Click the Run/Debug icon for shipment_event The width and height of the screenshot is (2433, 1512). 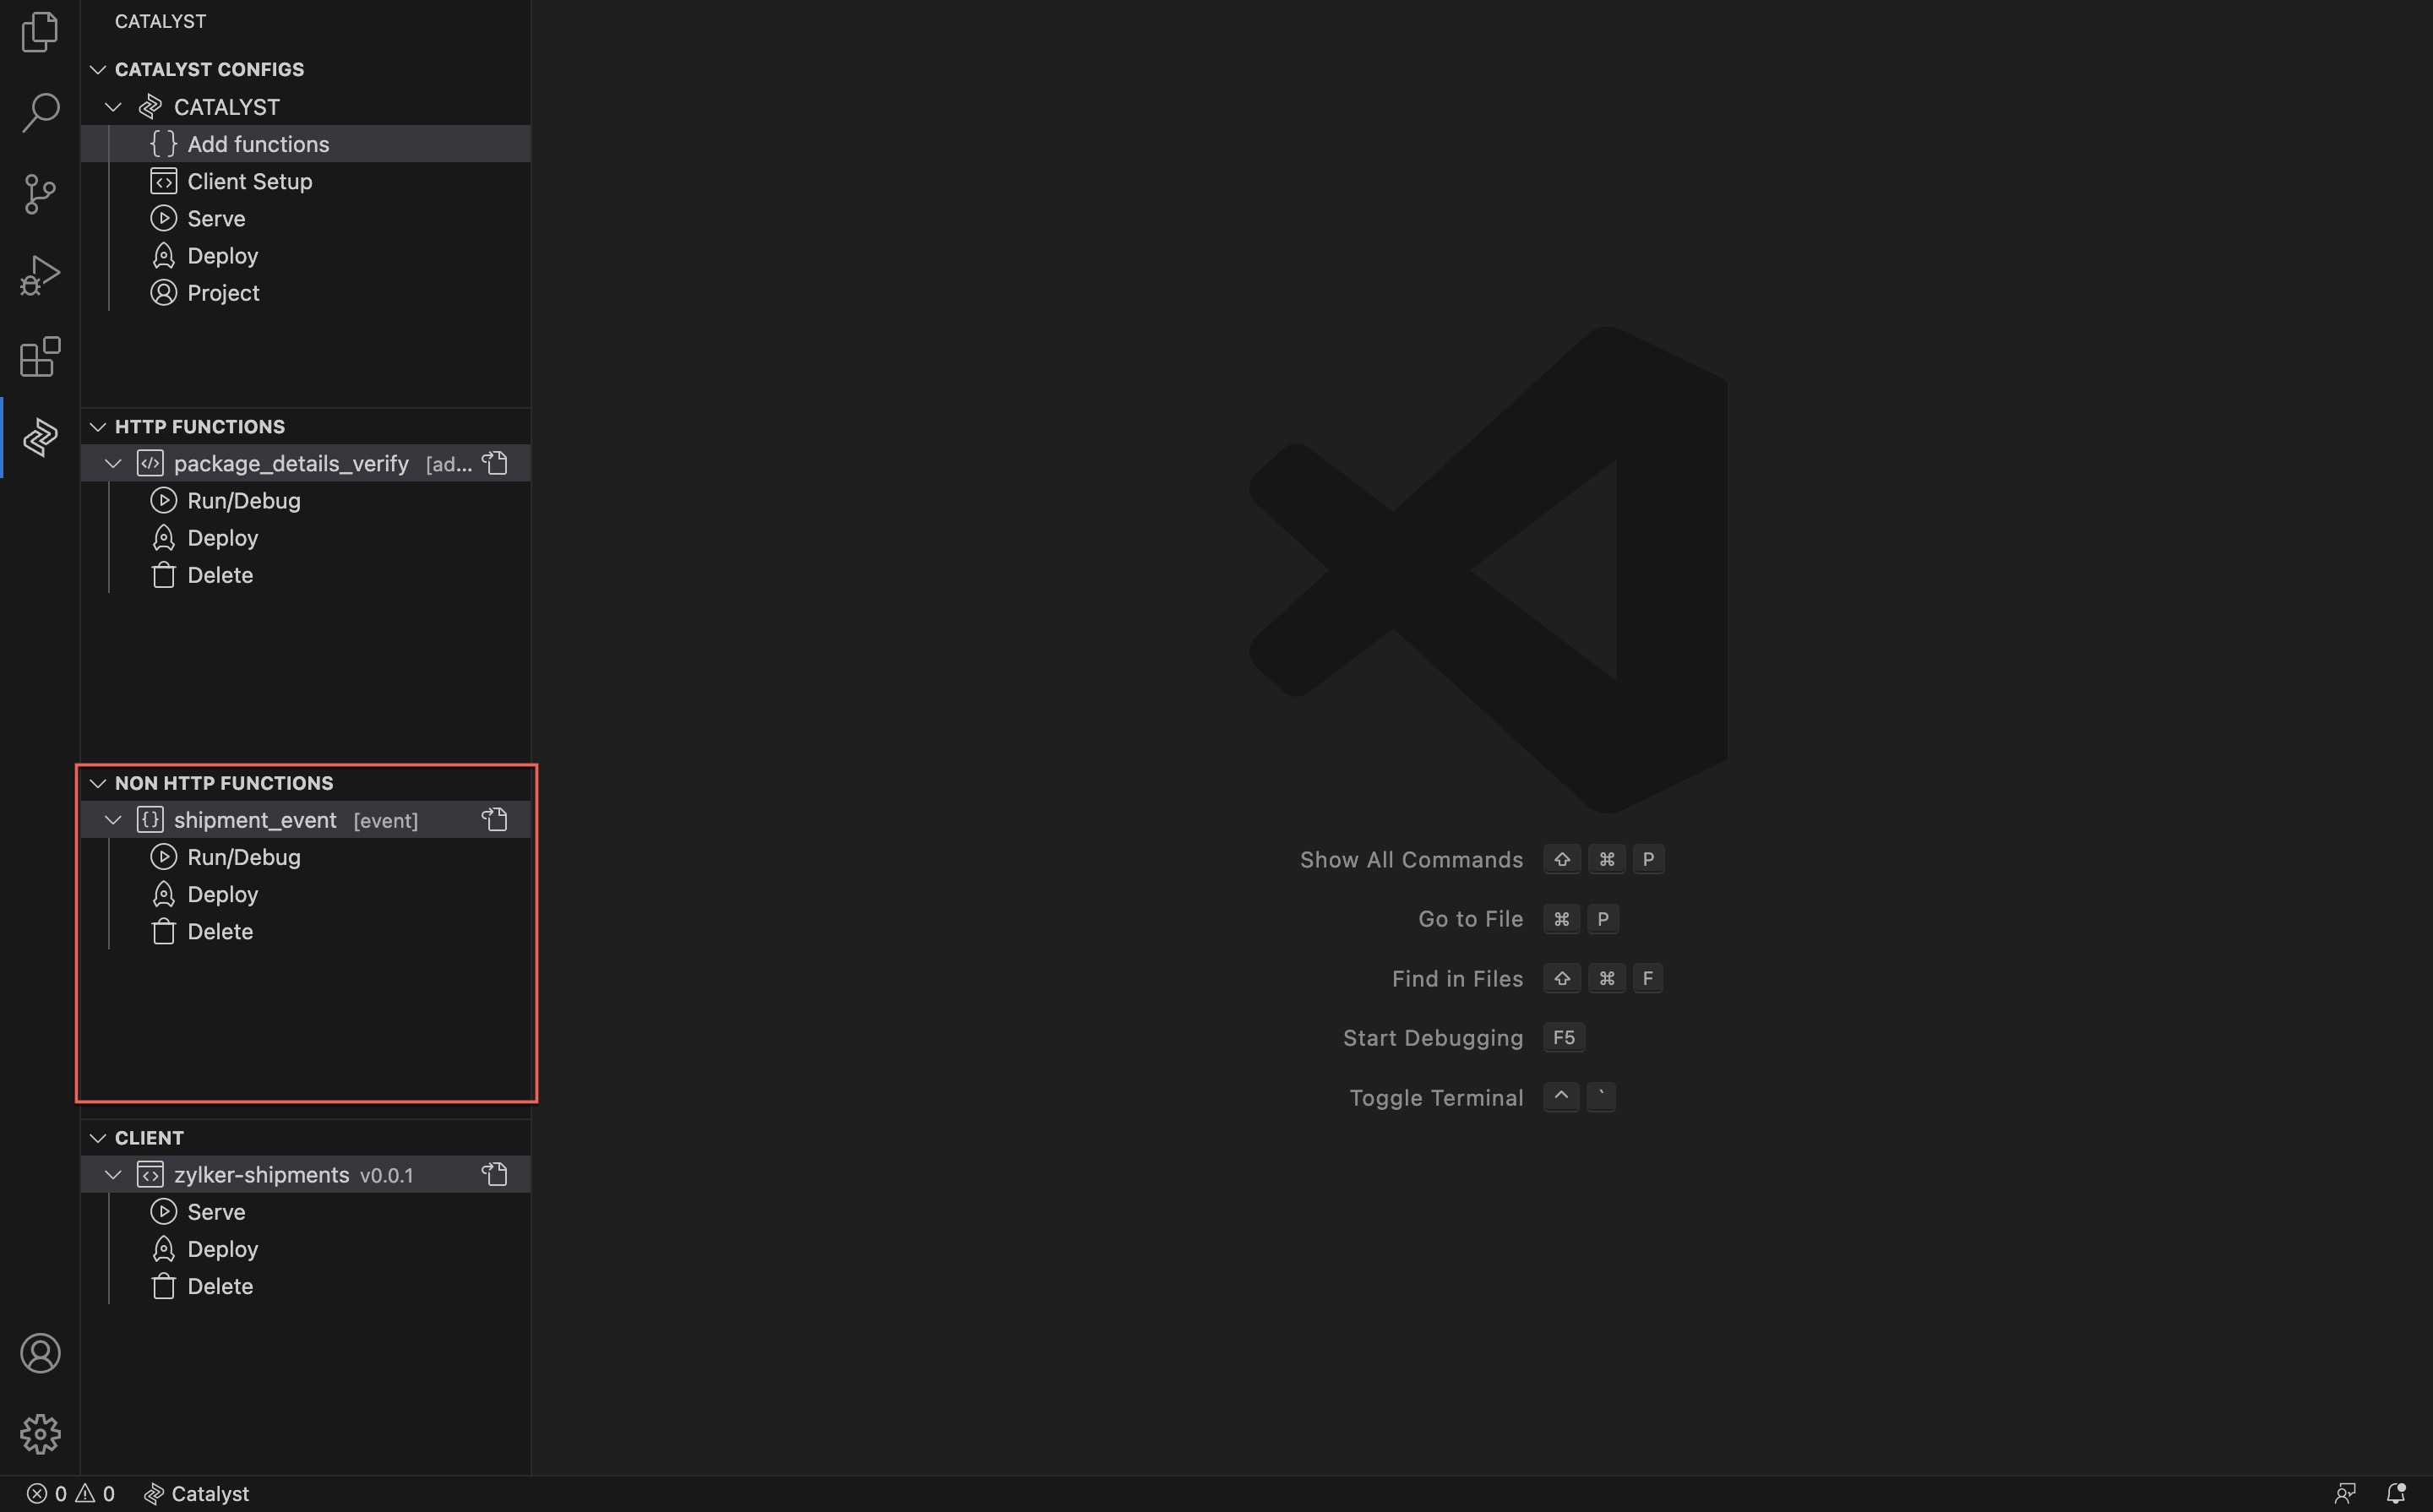point(164,856)
